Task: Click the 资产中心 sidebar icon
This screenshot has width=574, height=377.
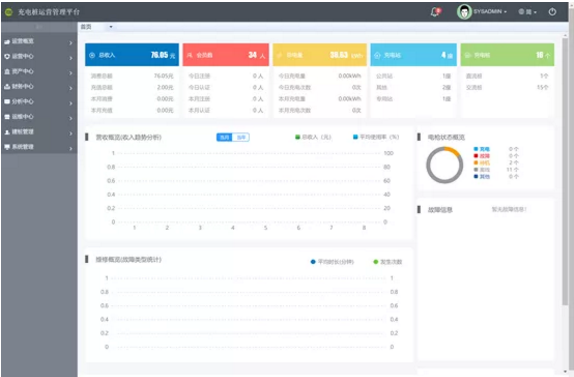Action: [x=7, y=72]
